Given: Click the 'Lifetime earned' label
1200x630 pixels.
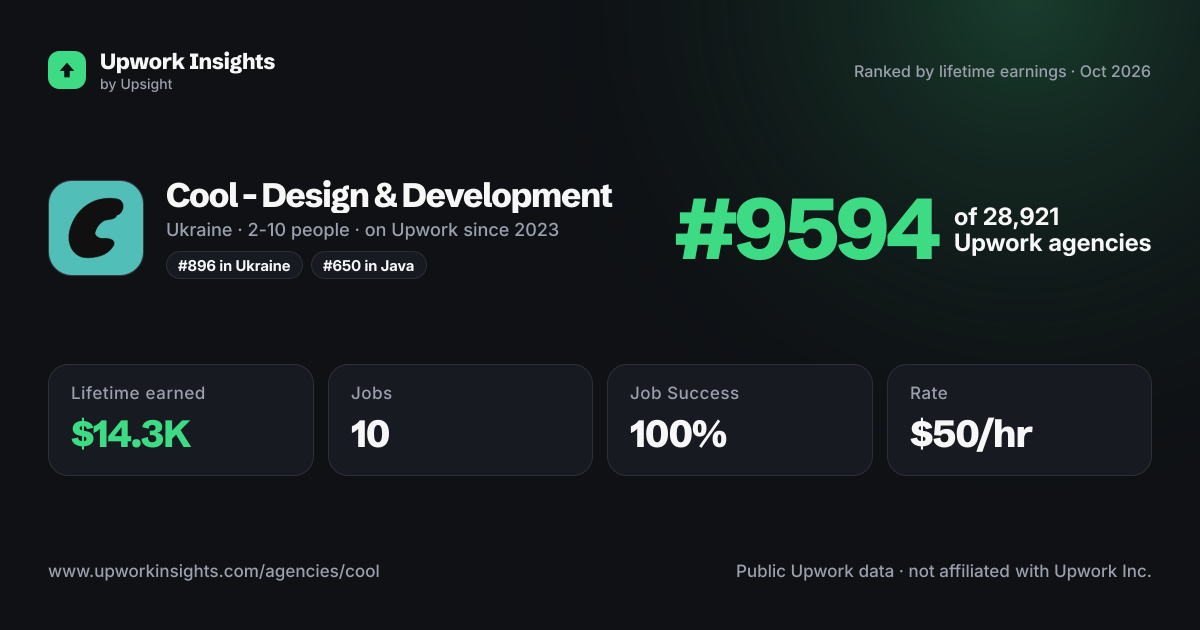Looking at the screenshot, I should pos(138,393).
